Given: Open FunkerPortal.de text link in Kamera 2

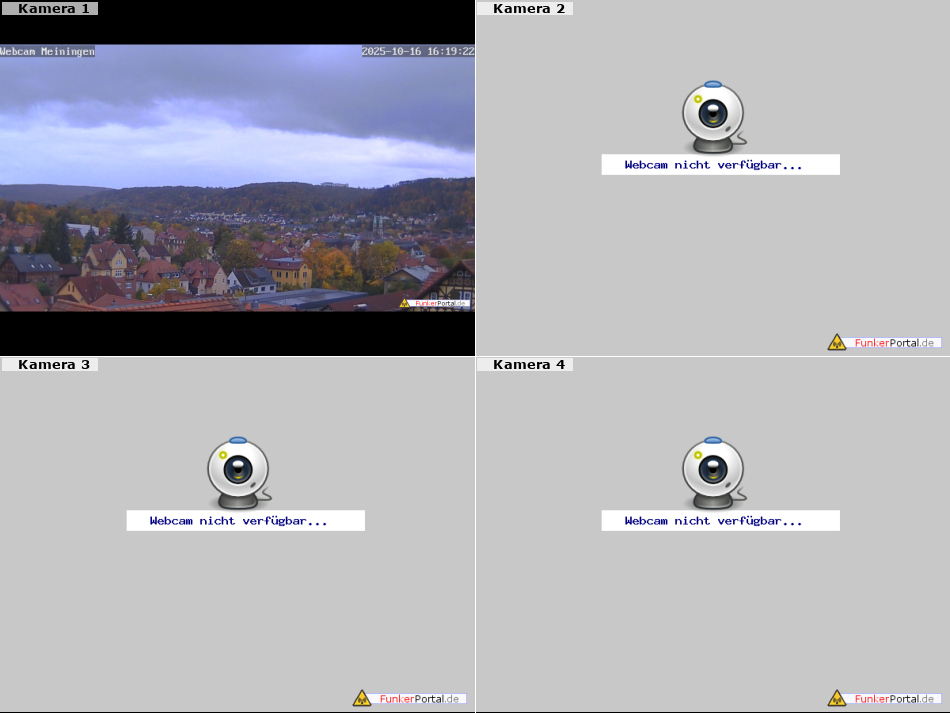Looking at the screenshot, I should click(895, 342).
